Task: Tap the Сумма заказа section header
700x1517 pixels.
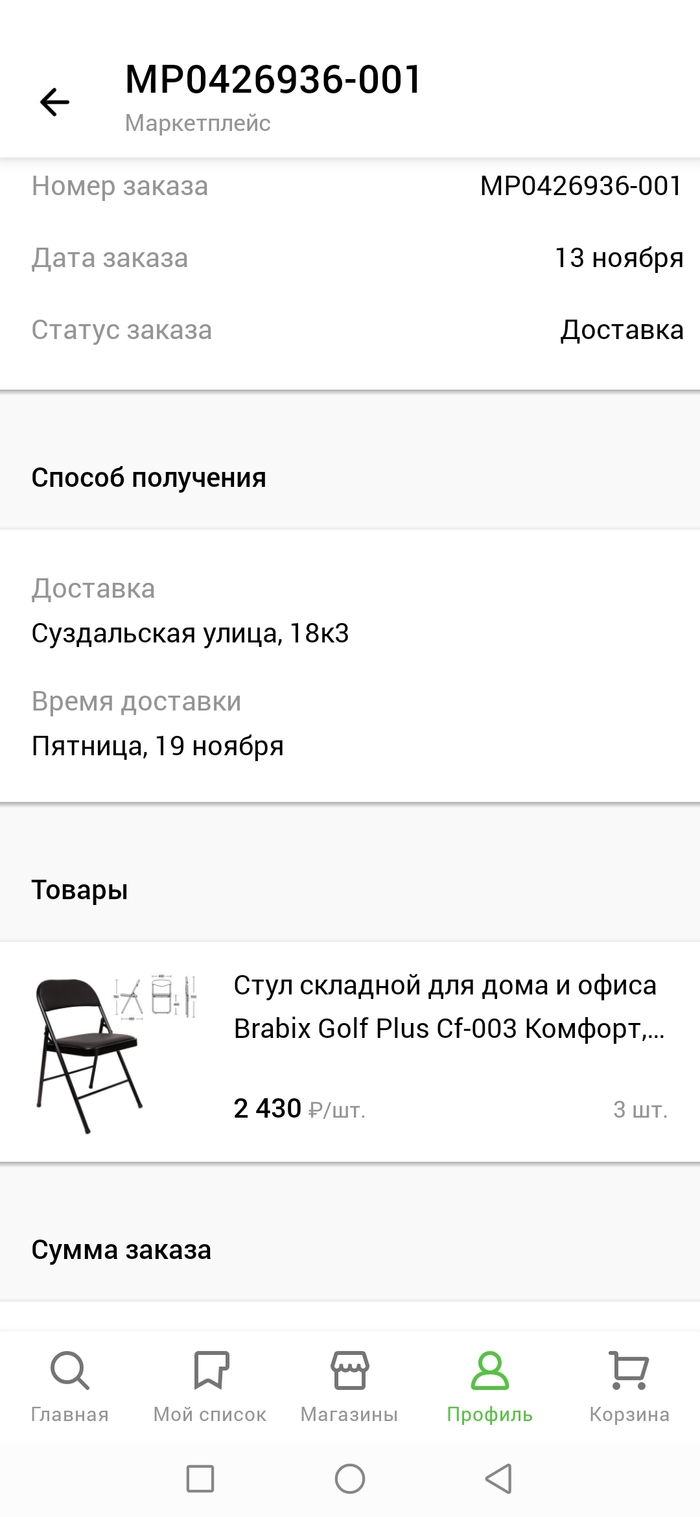Action: pos(121,1250)
